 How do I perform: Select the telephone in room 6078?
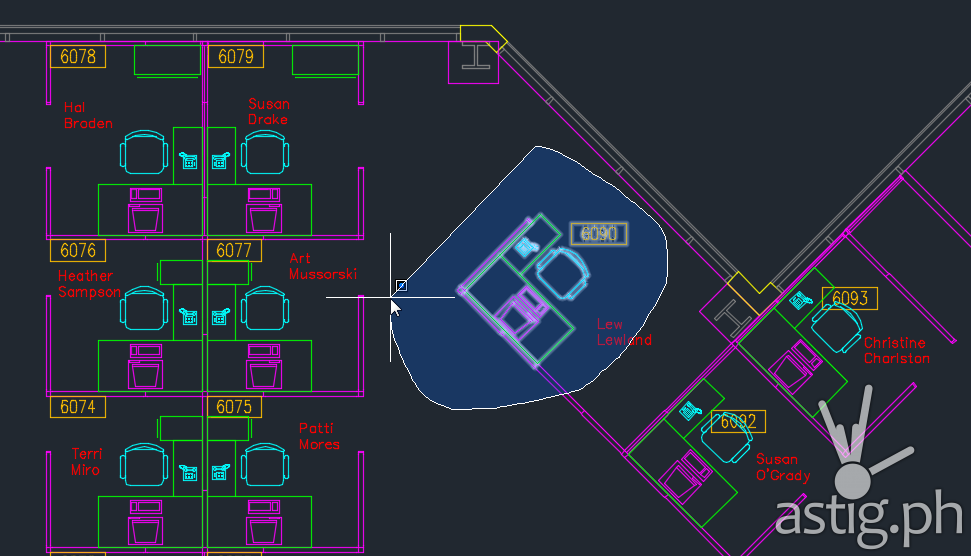pos(189,161)
